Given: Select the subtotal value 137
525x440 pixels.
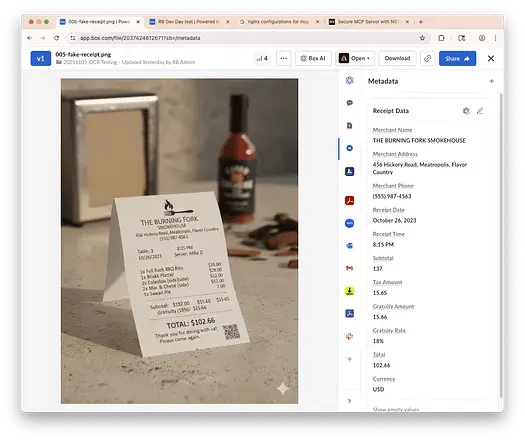Looking at the screenshot, I should coord(377,269).
